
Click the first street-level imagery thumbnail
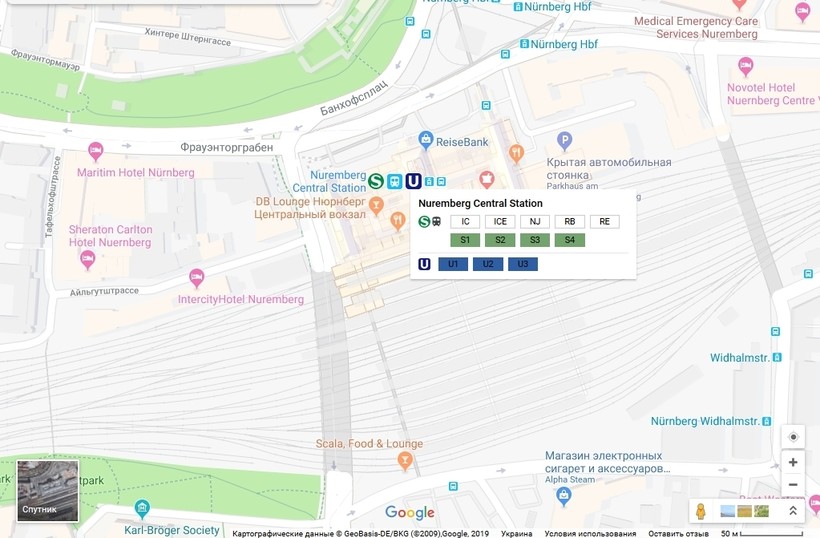[x=727, y=511]
